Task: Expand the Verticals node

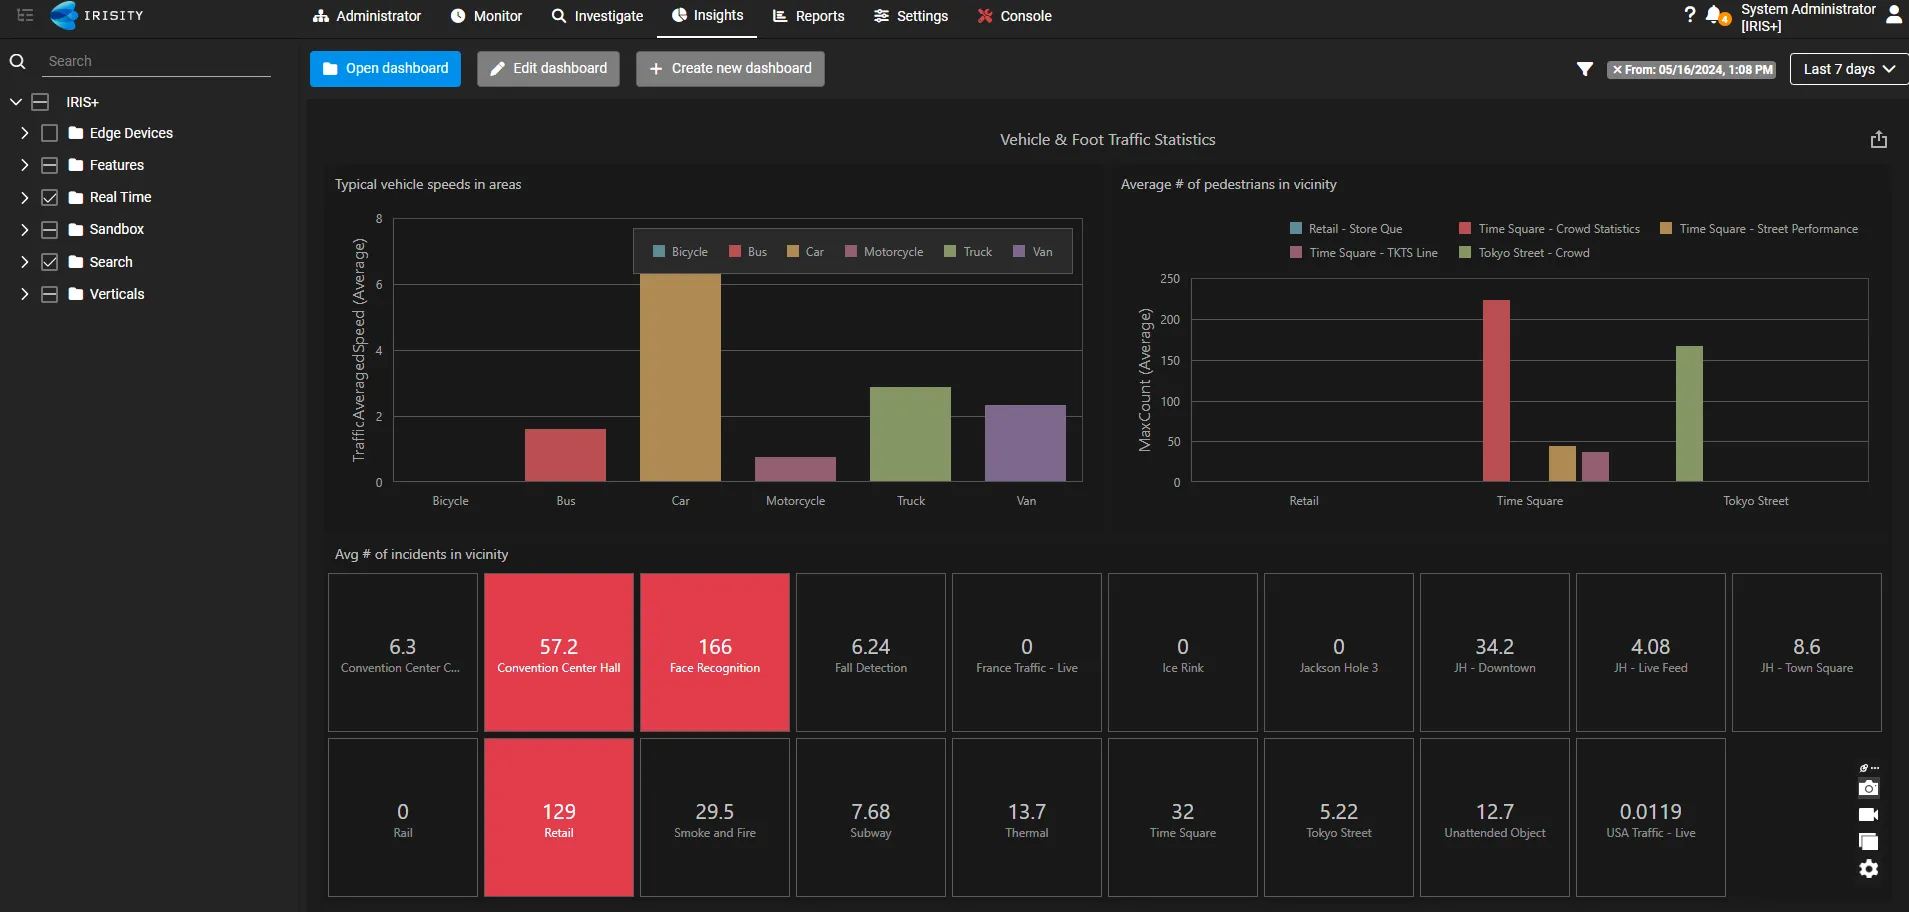Action: [24, 294]
